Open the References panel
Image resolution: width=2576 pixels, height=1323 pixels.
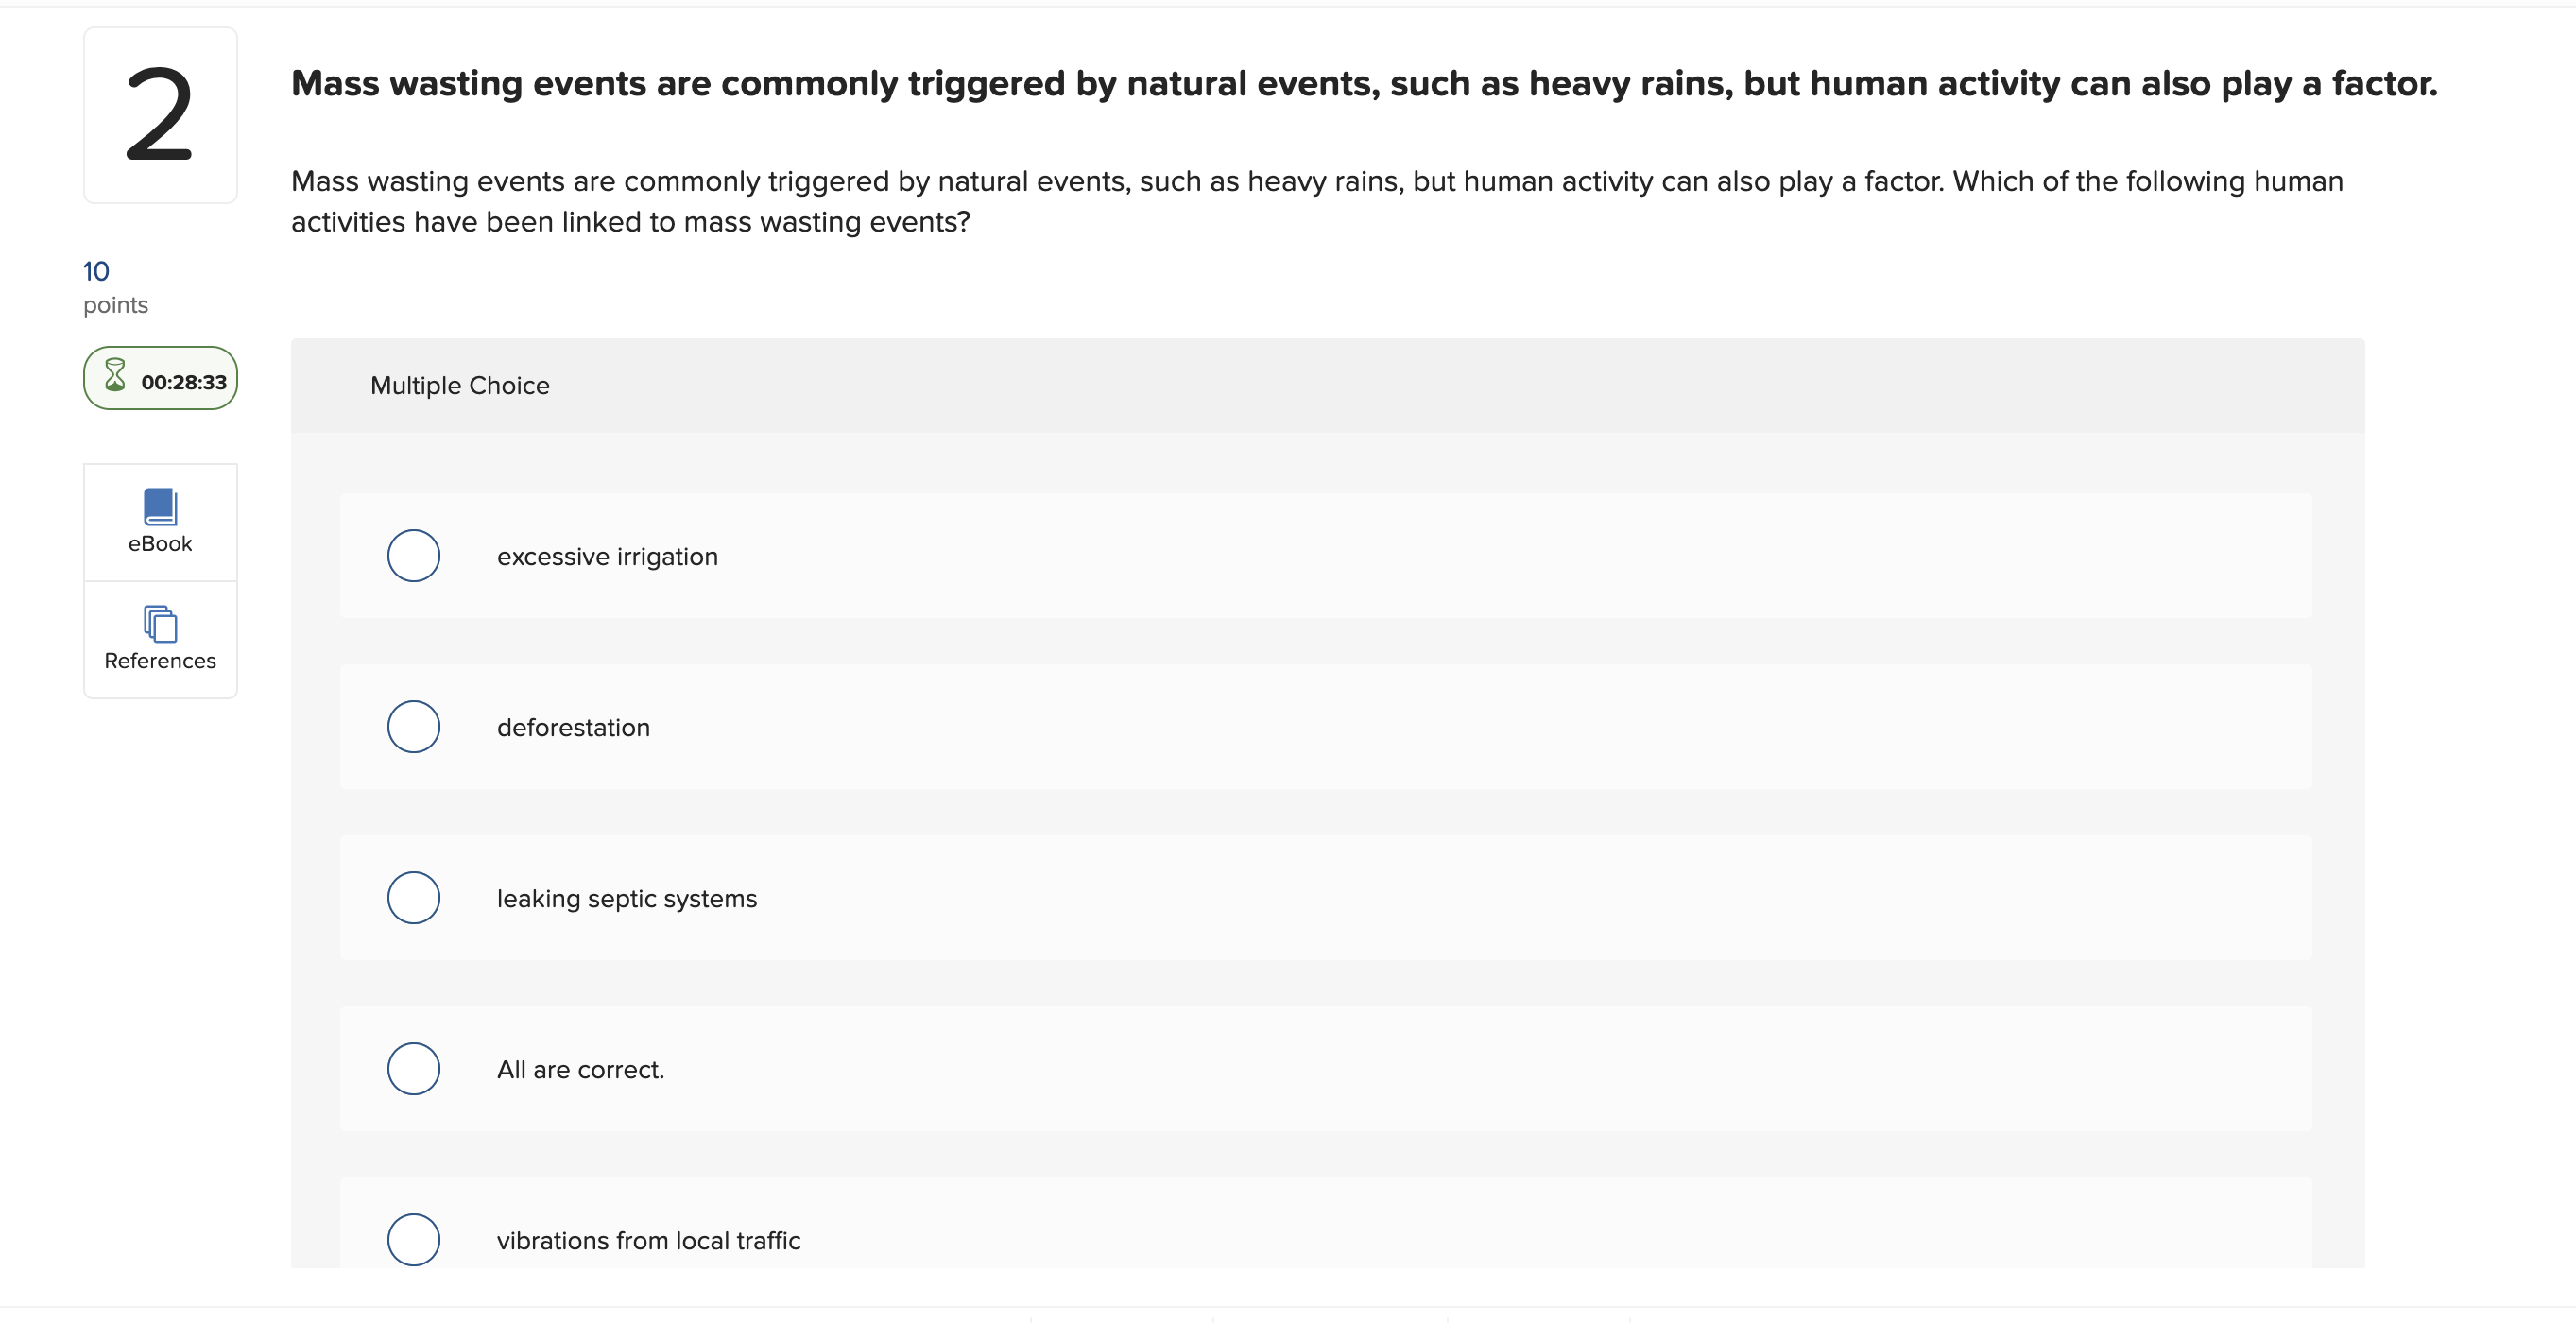pyautogui.click(x=159, y=639)
